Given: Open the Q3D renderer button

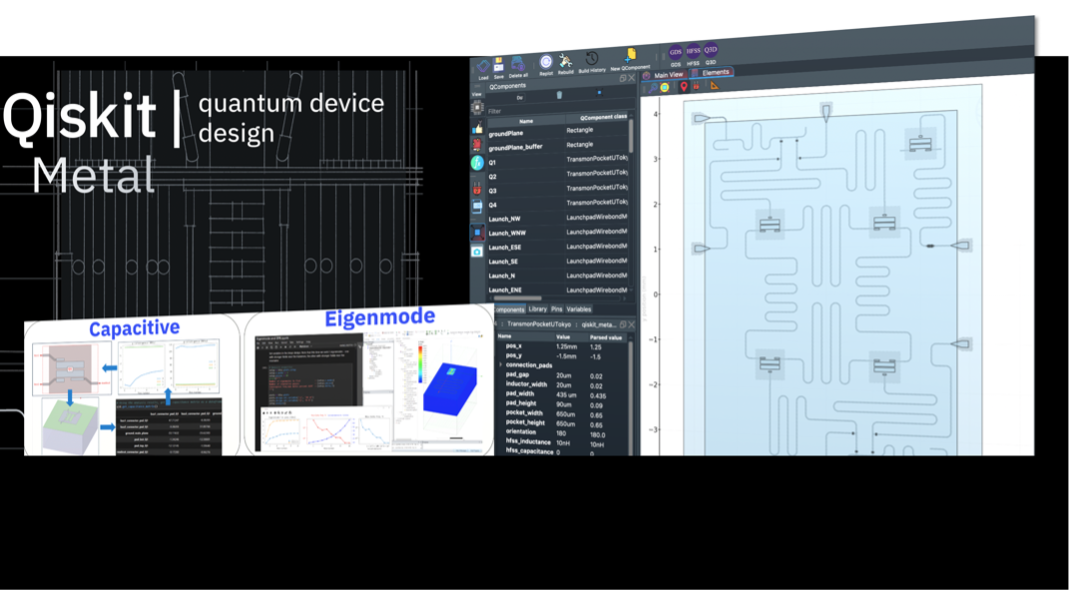Looking at the screenshot, I should pos(711,49).
